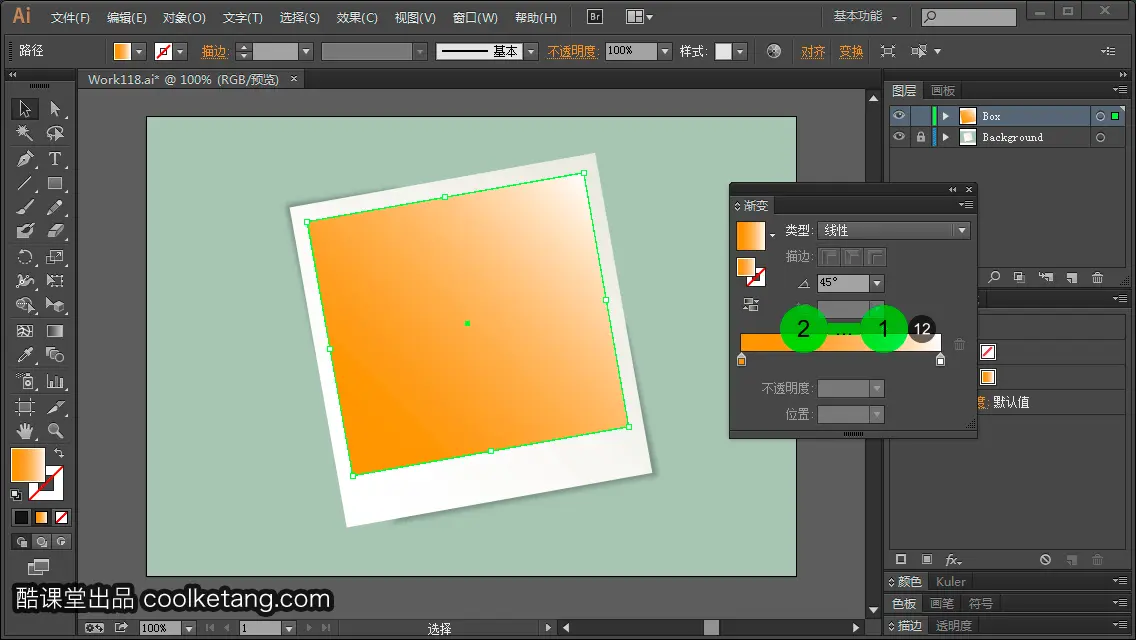Select the Pencil tool

(55, 207)
